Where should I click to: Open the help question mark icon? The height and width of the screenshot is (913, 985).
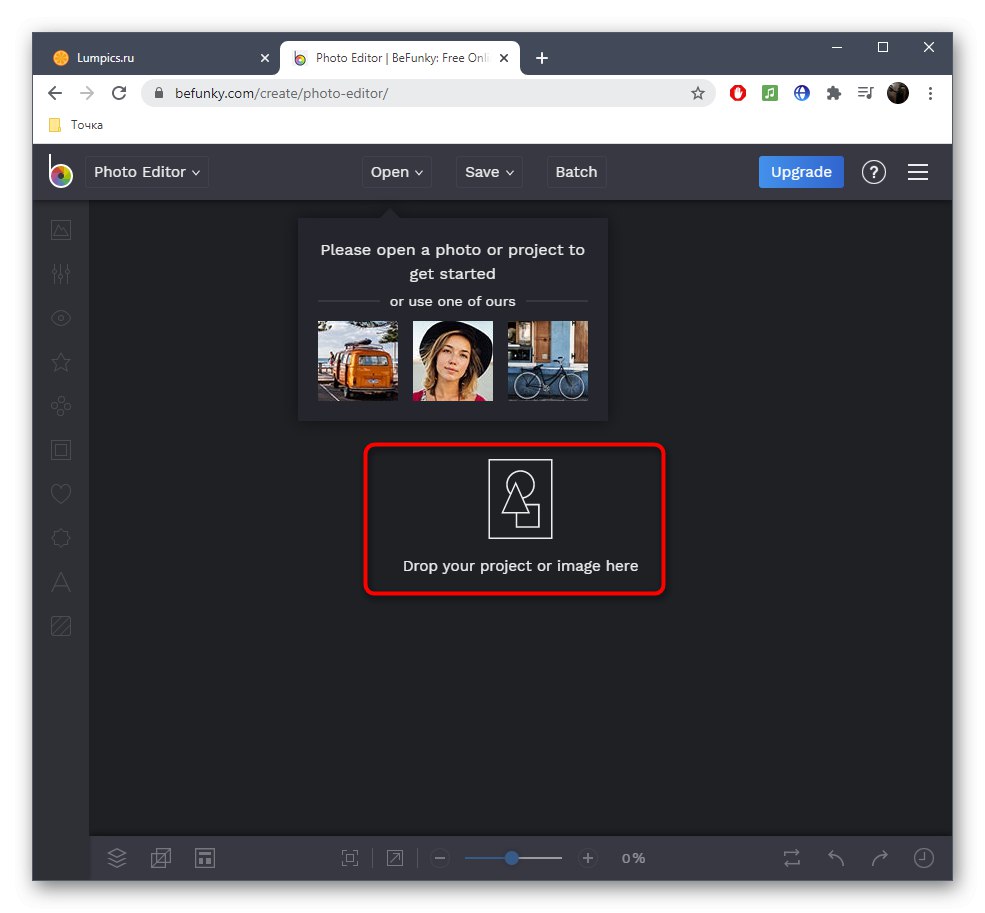(x=874, y=172)
